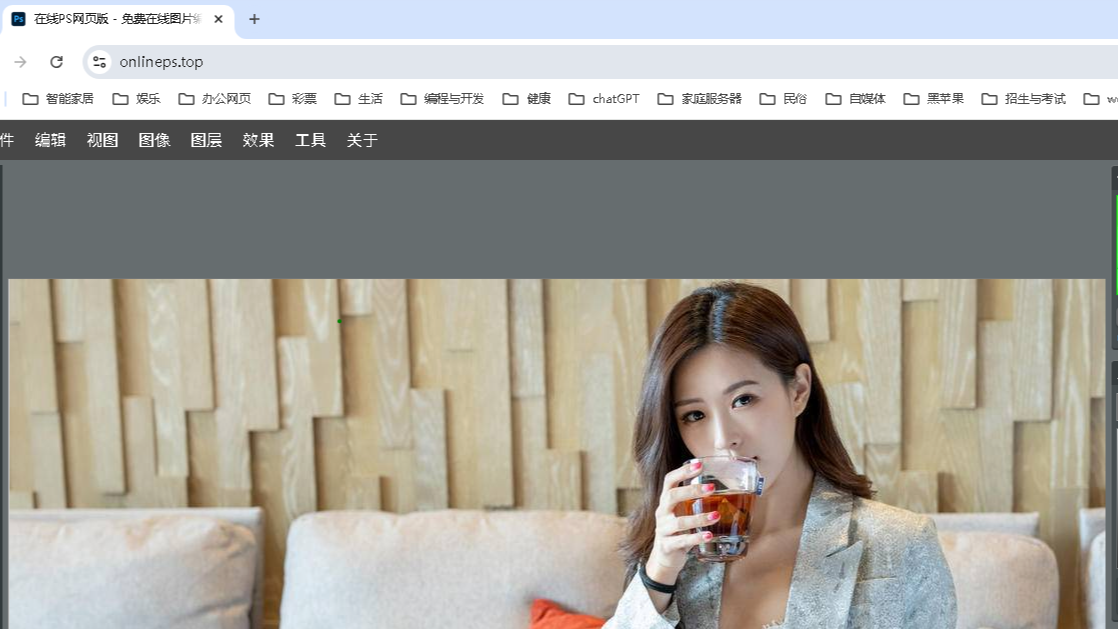The height and width of the screenshot is (629, 1118).
Task: Click the forward navigation arrow
Action: pyautogui.click(x=20, y=61)
